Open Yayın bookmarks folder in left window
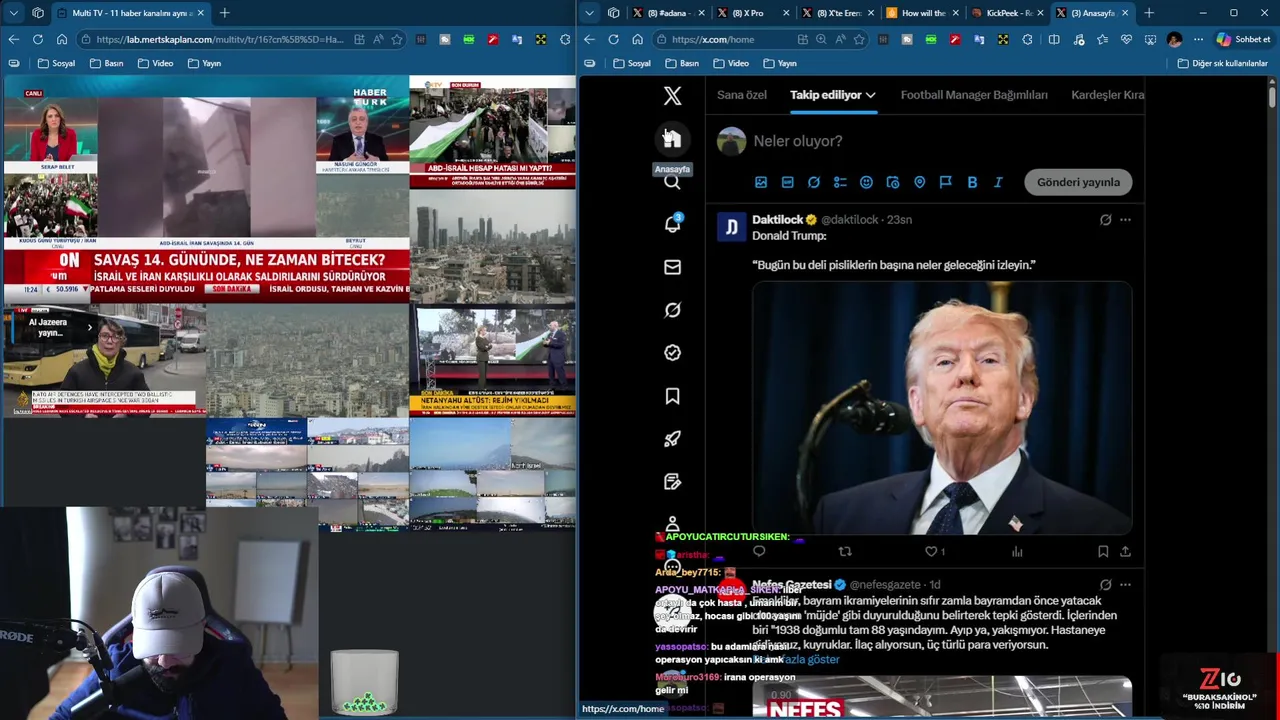This screenshot has height=720, width=1280. click(x=203, y=63)
